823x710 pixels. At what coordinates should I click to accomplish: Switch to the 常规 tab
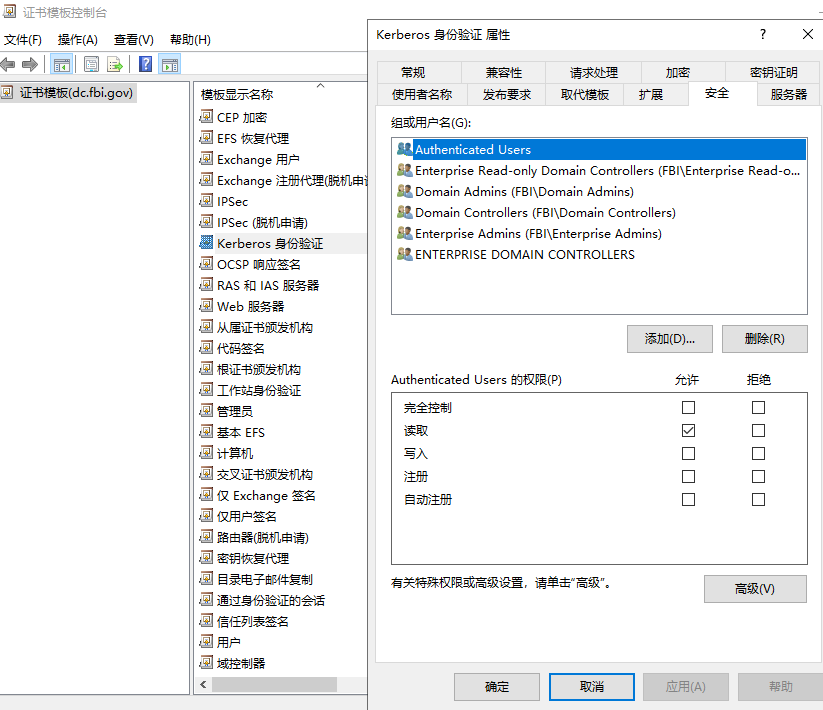413,72
